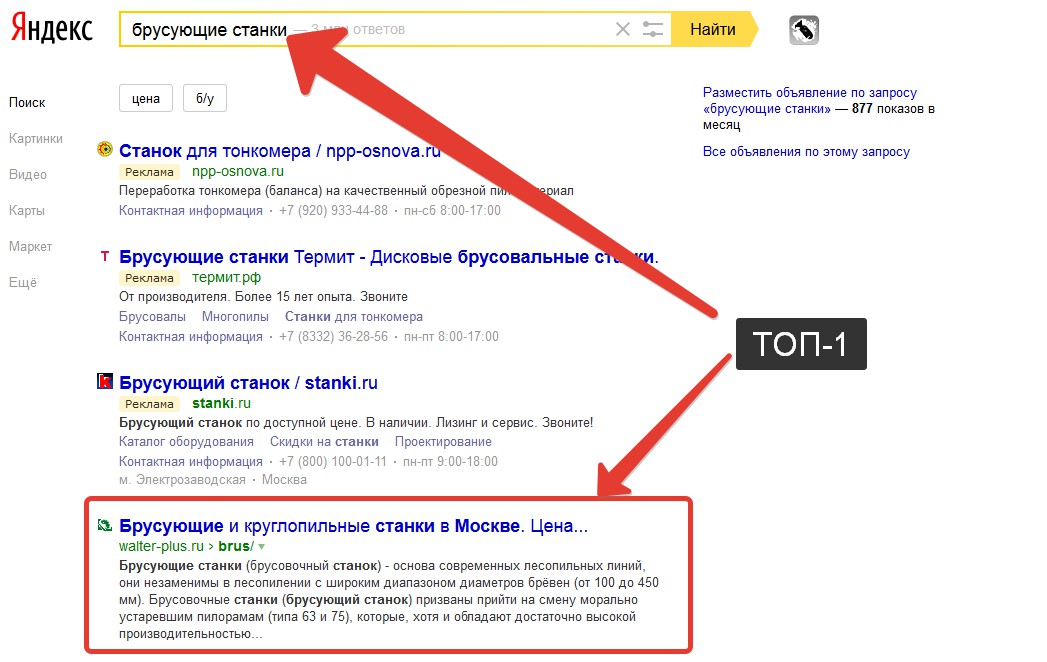
Task: Click phone number +7 (800) 100-01-11
Action: pos(333,462)
